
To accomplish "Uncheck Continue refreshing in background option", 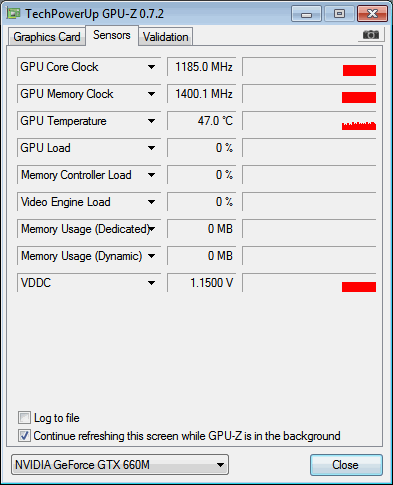I will pyautogui.click(x=24, y=436).
